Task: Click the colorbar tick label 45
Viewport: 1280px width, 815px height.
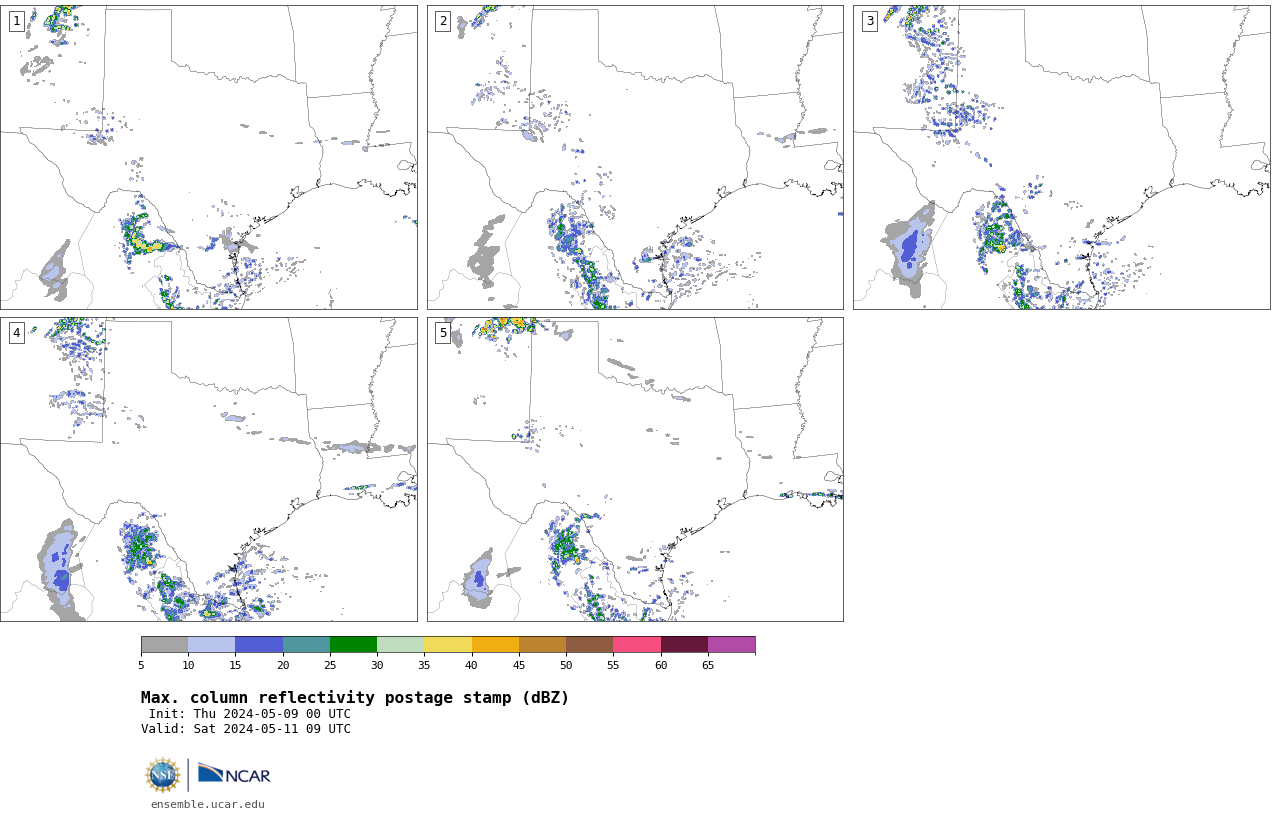Action: click(x=519, y=666)
